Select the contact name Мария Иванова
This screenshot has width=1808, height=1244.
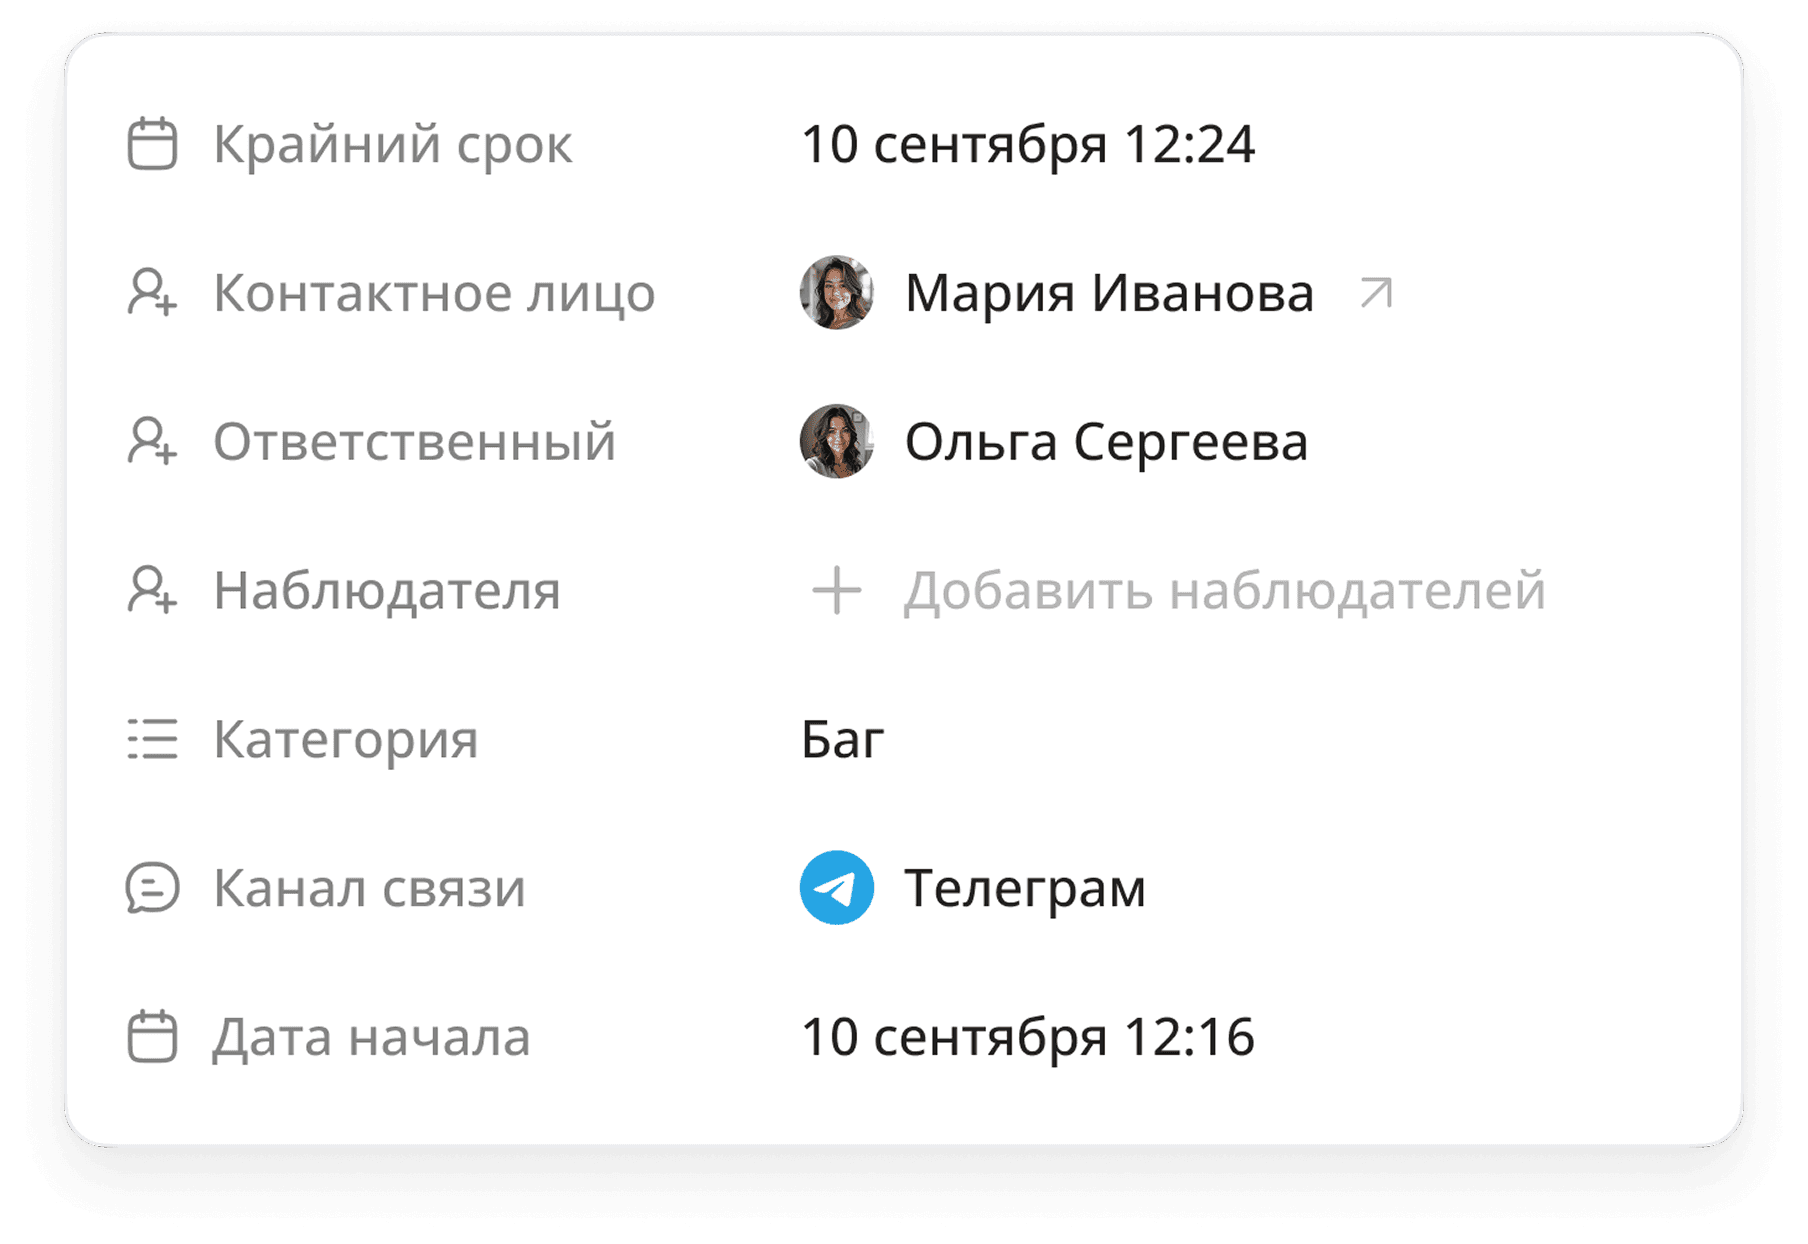[1108, 293]
